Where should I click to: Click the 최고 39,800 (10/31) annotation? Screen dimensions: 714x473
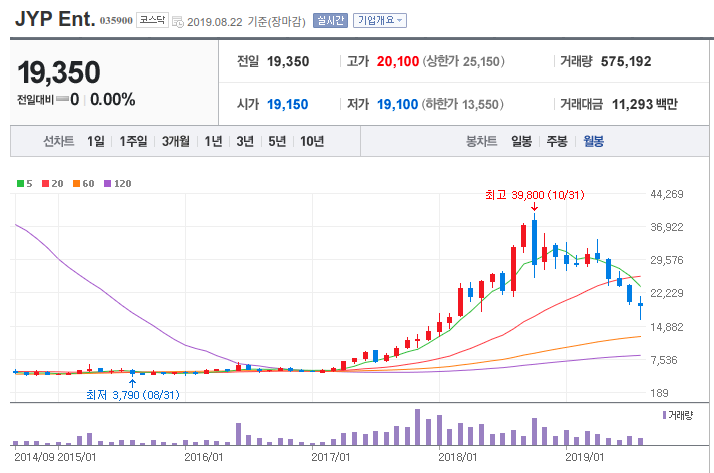[535, 195]
